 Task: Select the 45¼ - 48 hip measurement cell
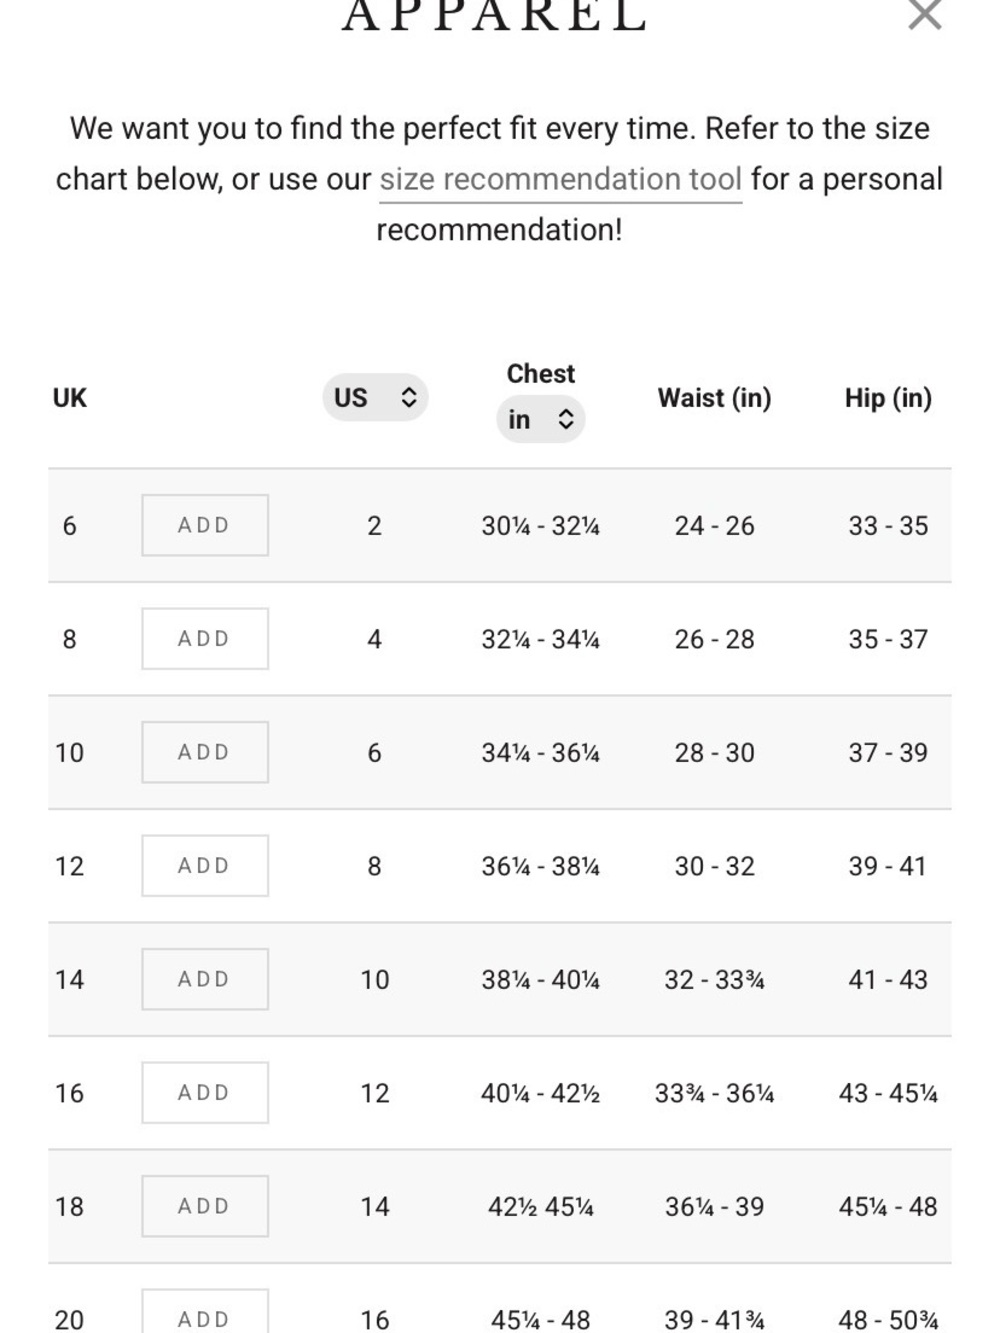point(888,1207)
